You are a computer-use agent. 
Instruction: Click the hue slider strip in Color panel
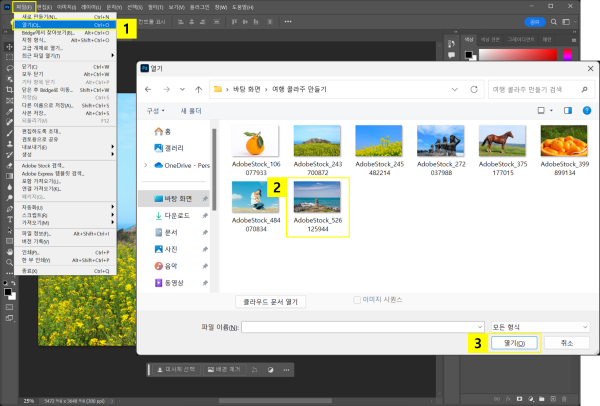pos(567,55)
